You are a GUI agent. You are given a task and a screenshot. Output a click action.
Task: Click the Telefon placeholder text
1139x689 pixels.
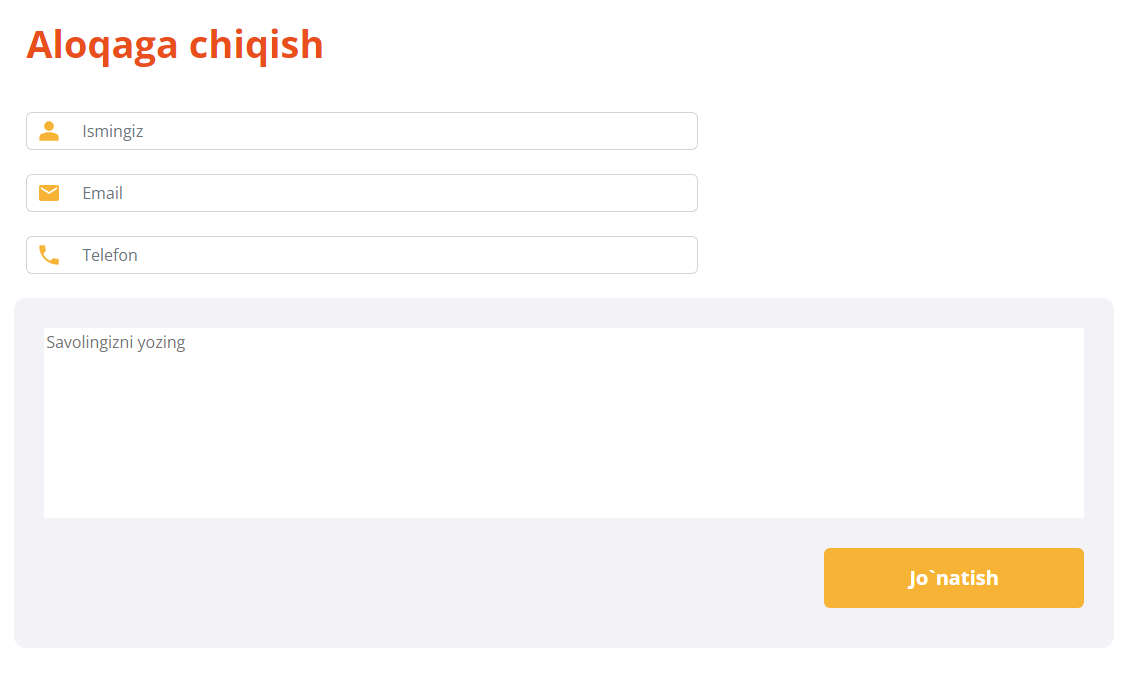point(110,255)
